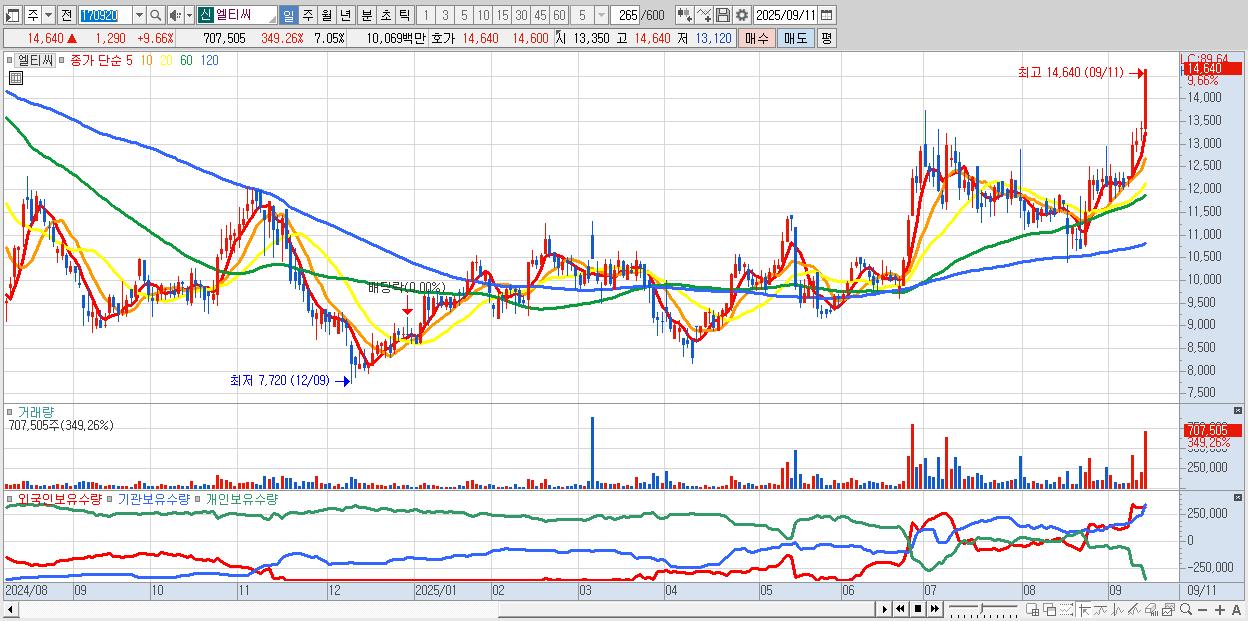
Task: Click the 매도 sell button
Action: click(795, 38)
